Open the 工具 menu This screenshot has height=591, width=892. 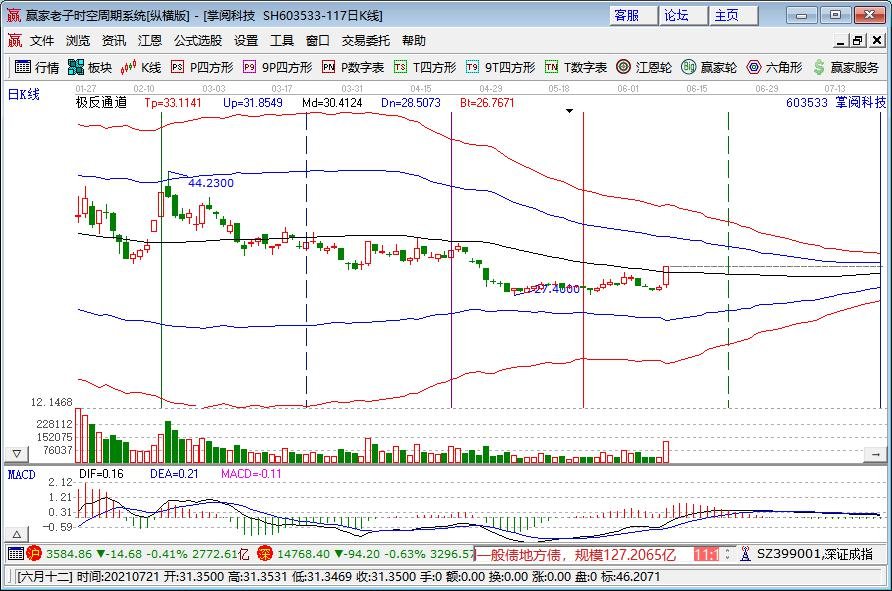click(283, 40)
